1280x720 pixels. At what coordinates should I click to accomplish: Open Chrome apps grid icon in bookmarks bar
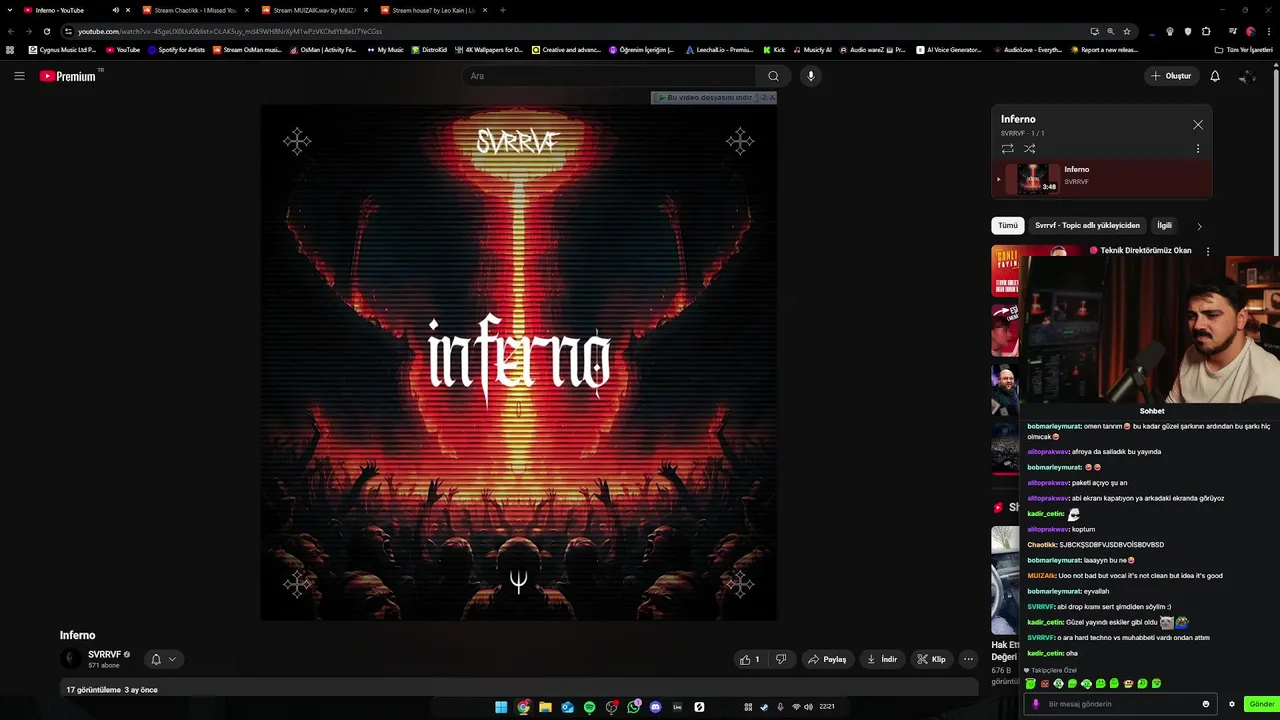click(x=10, y=50)
